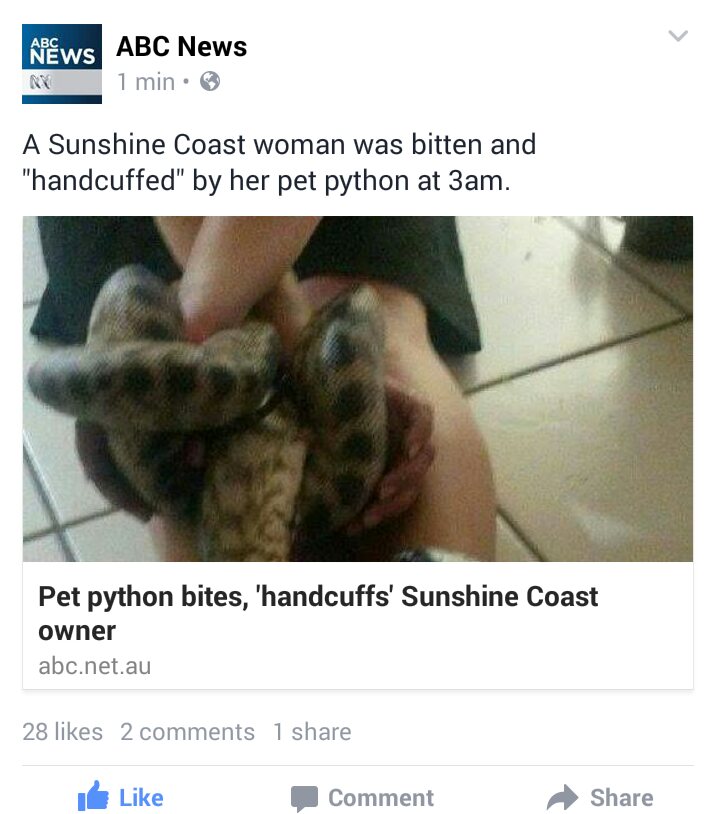The height and width of the screenshot is (814, 716).
Task: Open the 2 comments thread
Action: pyautogui.click(x=187, y=732)
